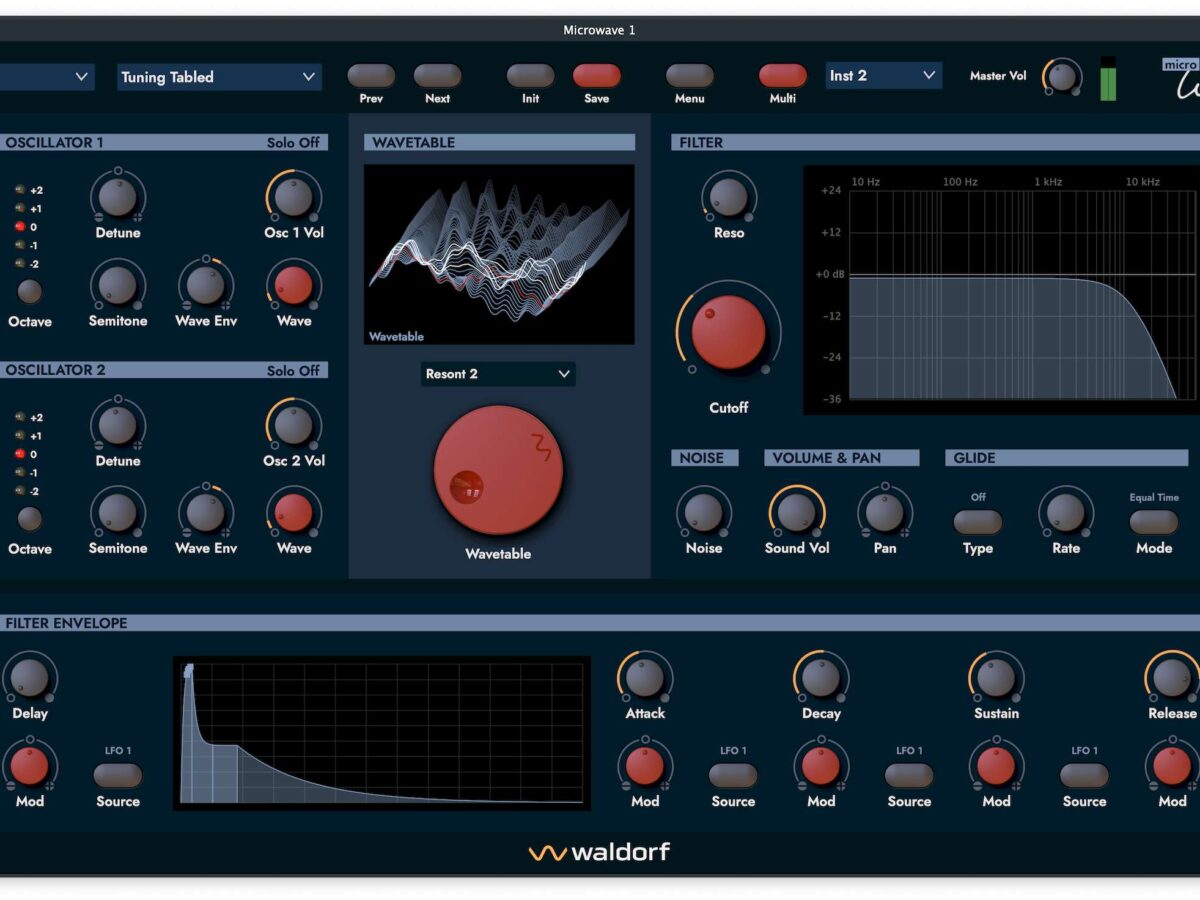The height and width of the screenshot is (900, 1200).
Task: Click the filter envelope Attack knob
Action: point(645,677)
